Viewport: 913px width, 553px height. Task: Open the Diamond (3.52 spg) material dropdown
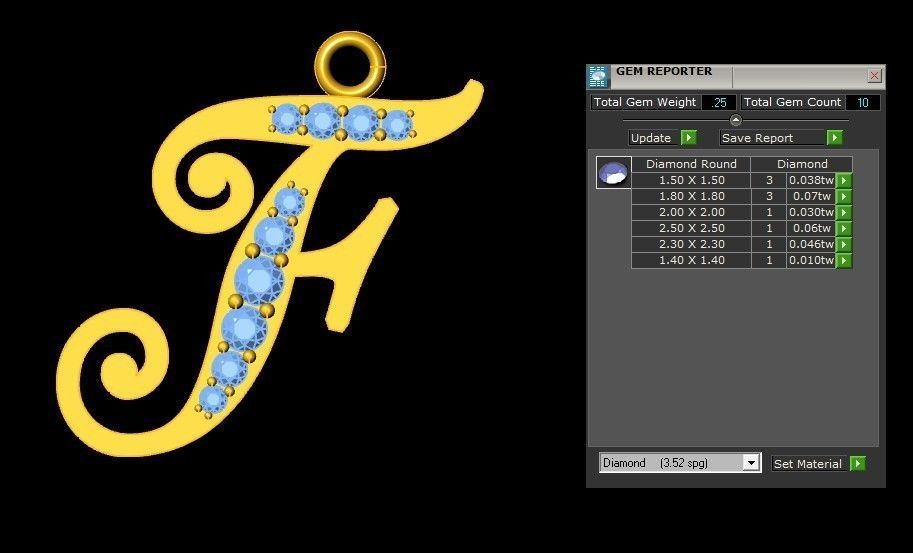pos(751,463)
